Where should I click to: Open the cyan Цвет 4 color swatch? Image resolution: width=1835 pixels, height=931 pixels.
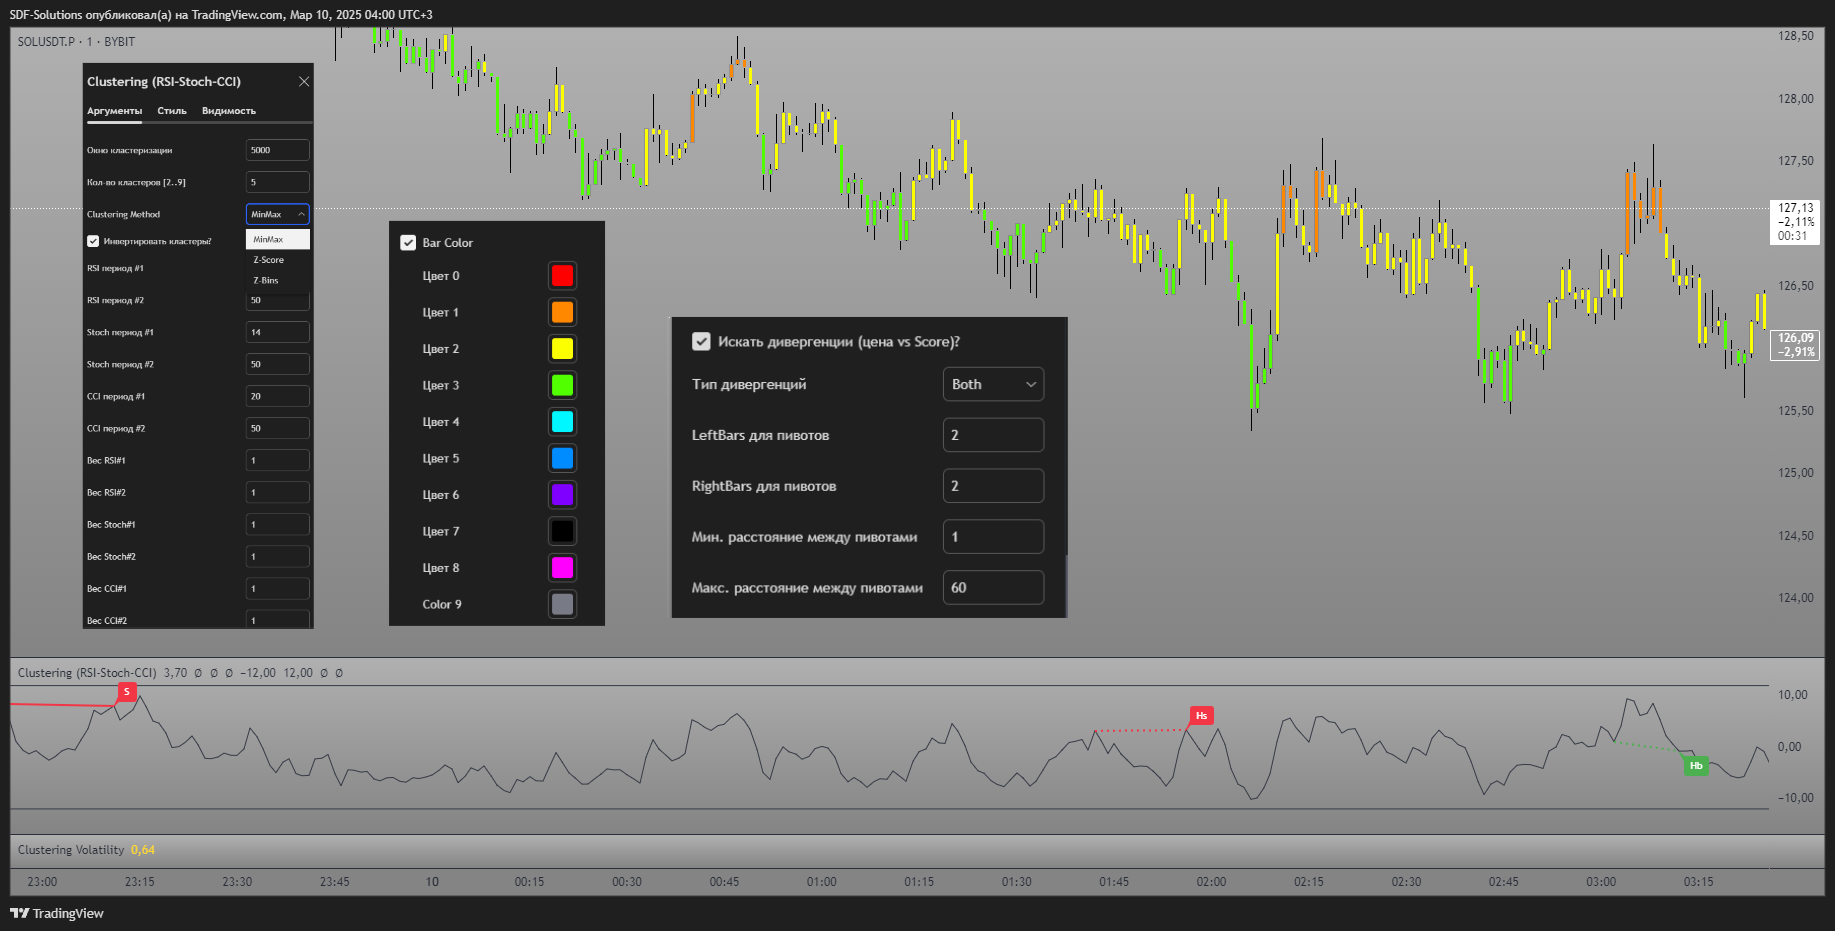pyautogui.click(x=562, y=421)
